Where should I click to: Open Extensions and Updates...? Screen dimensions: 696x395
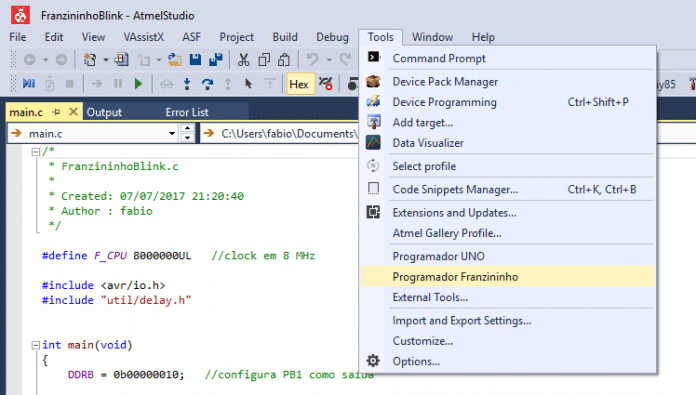pos(508,213)
